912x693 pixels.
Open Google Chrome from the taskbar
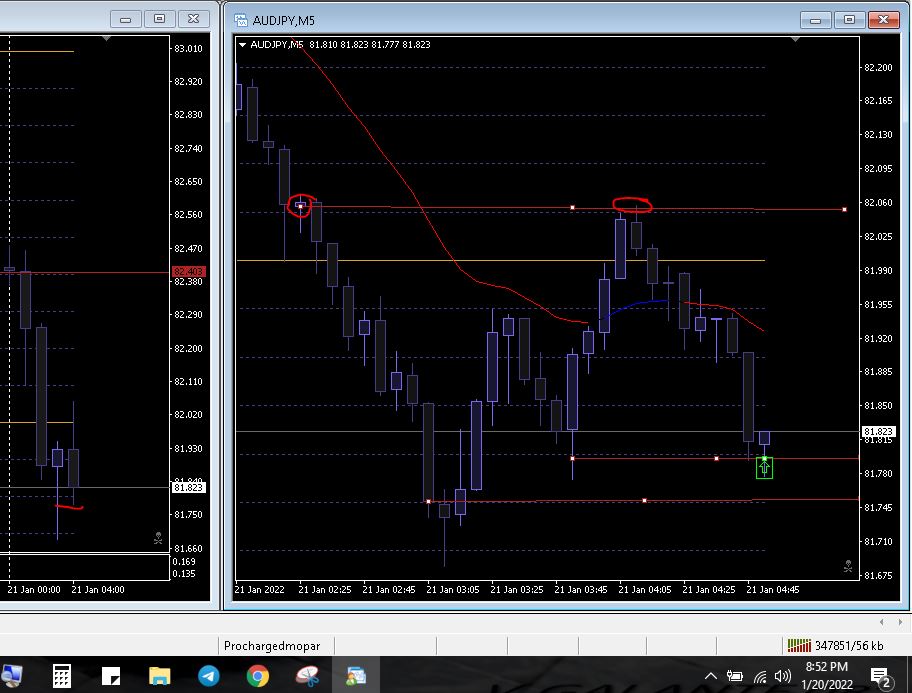(258, 676)
